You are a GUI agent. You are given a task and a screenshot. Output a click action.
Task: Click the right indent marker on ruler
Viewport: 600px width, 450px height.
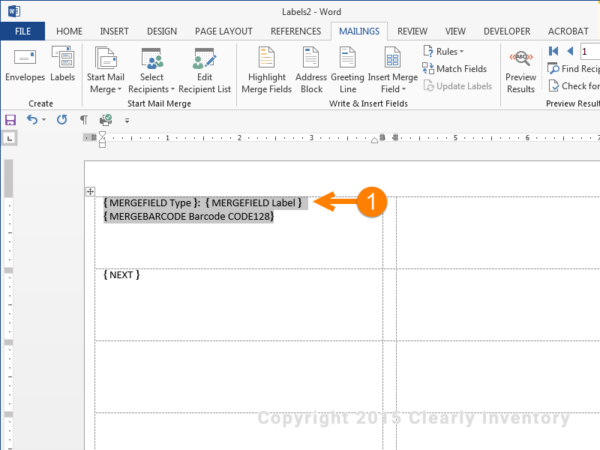coord(374,141)
